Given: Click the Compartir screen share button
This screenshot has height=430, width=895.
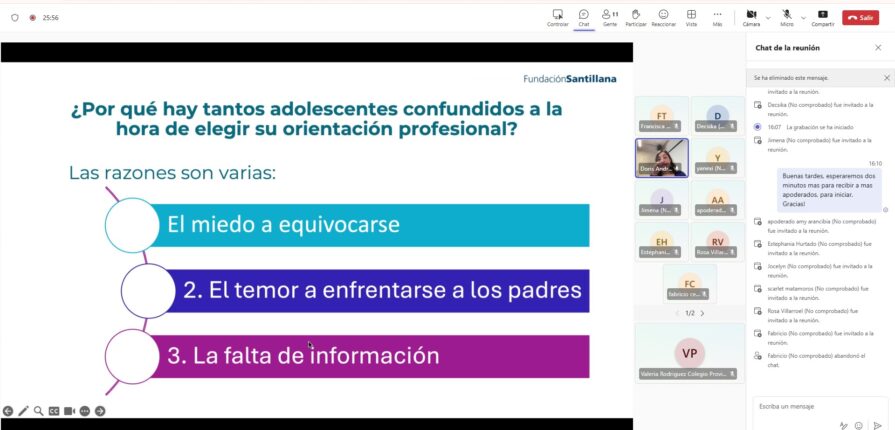Looking at the screenshot, I should tap(822, 17).
